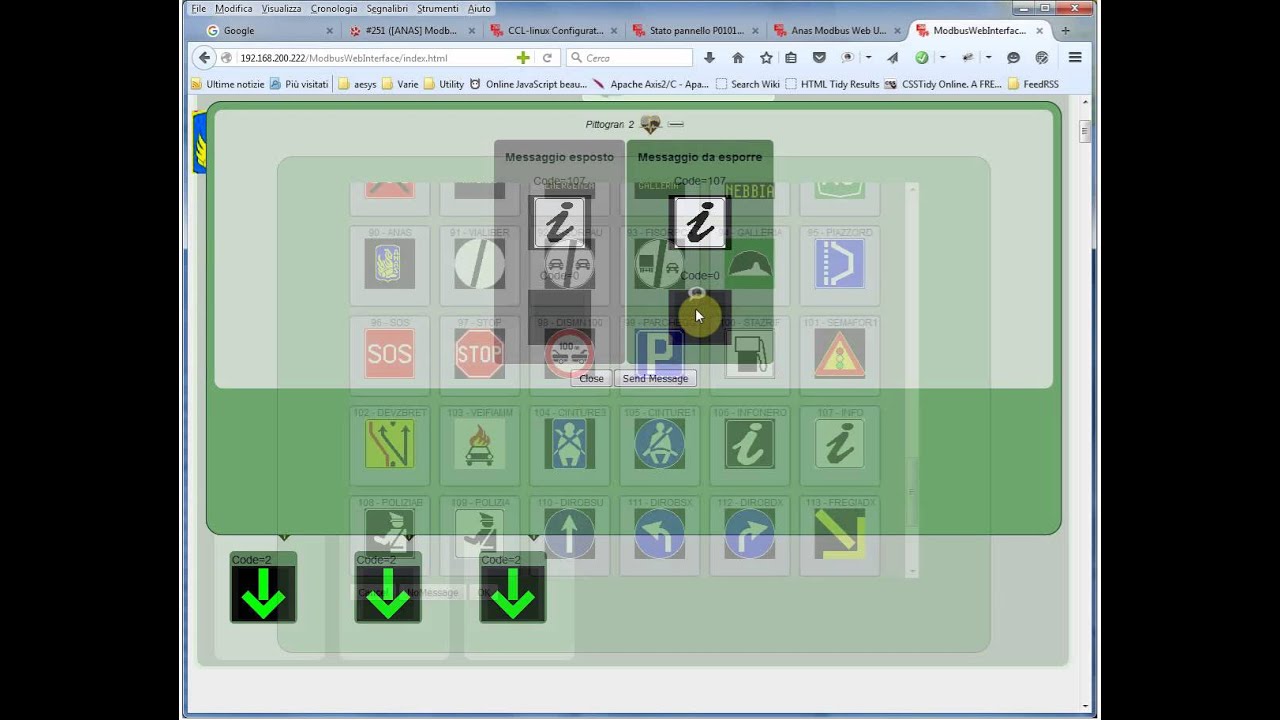The width and height of the screenshot is (1280, 720).
Task: Open a new tab with the plus button
Action: 1065,31
